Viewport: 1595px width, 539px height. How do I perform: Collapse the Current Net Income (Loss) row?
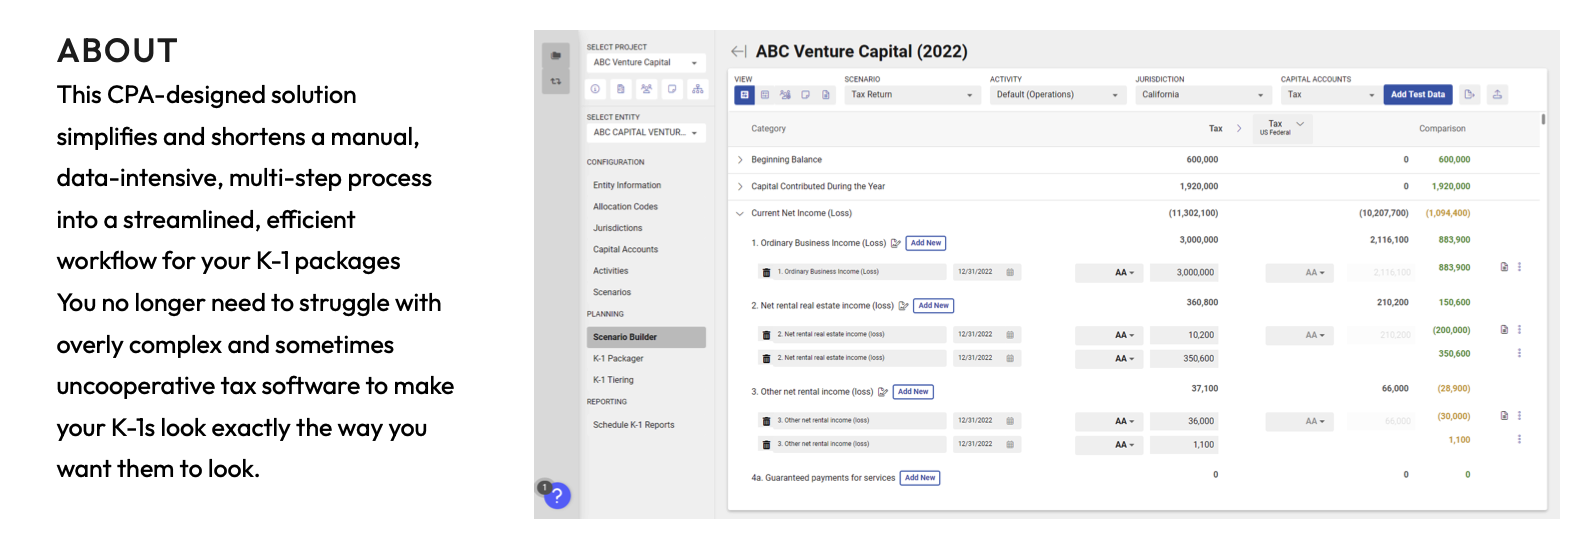740,213
